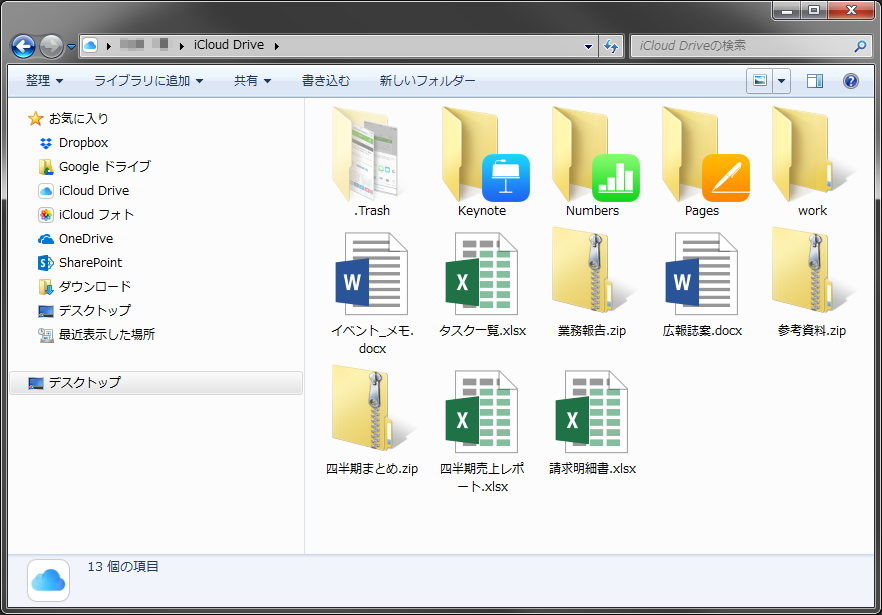Screen dimensions: 882x615
Task: Expand the address bar history dropdown
Action: coord(586,46)
